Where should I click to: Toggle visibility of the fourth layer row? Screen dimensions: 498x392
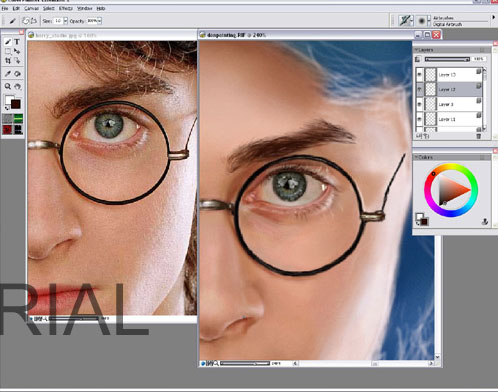point(420,119)
